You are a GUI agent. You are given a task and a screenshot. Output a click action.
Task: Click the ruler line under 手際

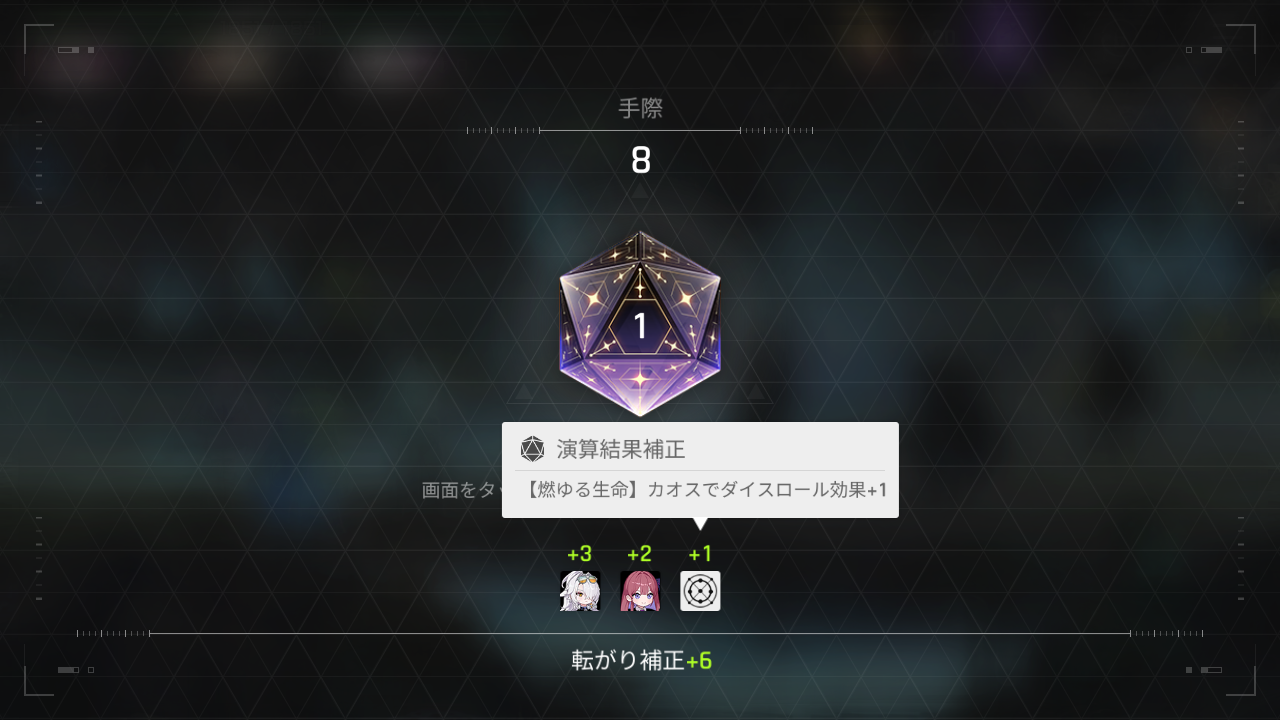pos(640,130)
